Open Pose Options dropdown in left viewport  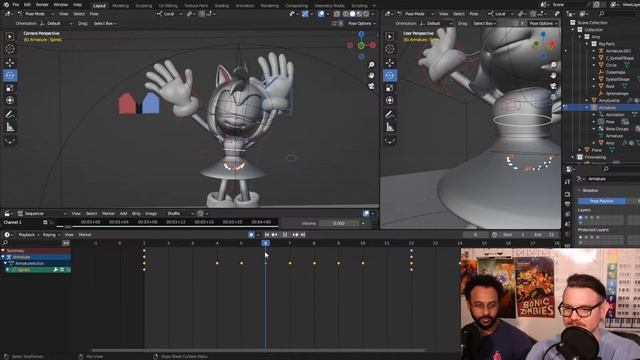pyautogui.click(x=361, y=24)
